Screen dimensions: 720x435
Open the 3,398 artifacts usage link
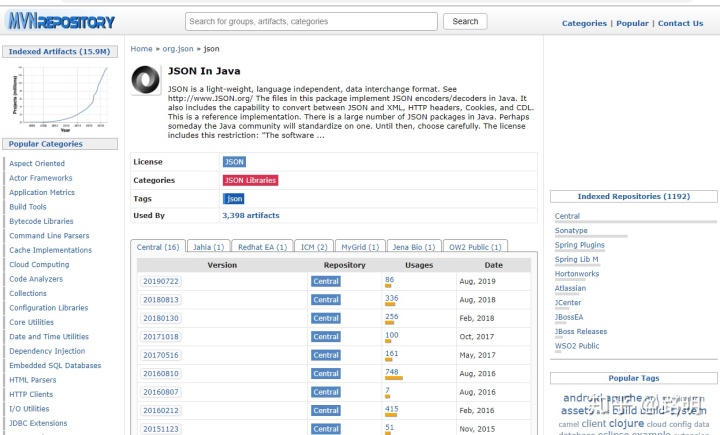click(x=251, y=215)
